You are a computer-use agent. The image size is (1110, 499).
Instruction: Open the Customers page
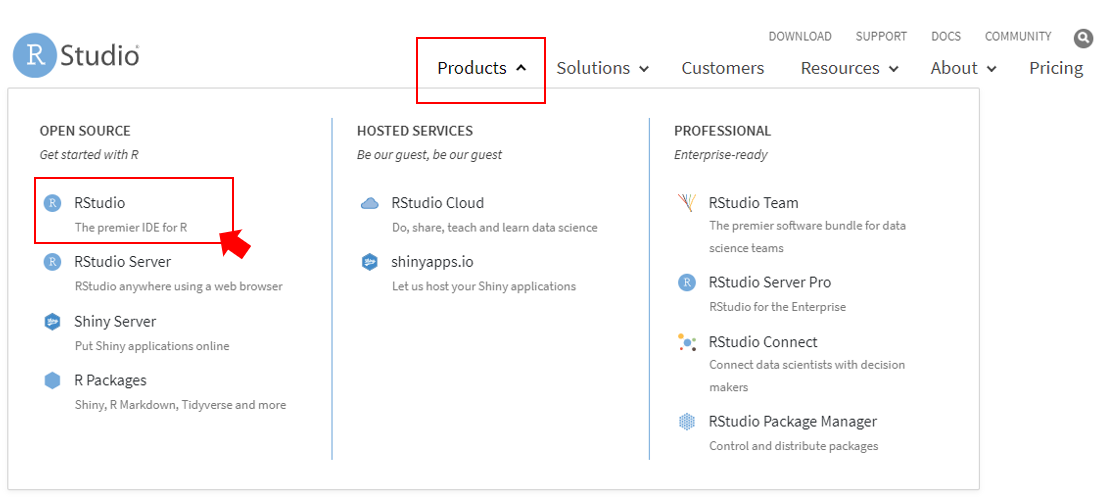click(x=723, y=68)
